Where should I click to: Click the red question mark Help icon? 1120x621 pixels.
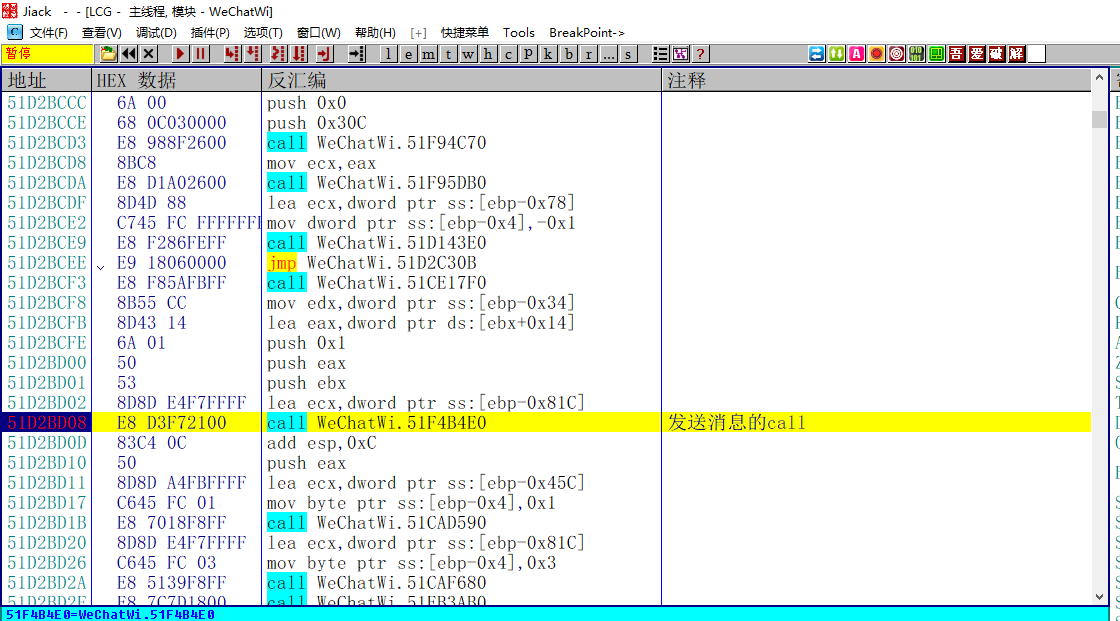click(701, 54)
